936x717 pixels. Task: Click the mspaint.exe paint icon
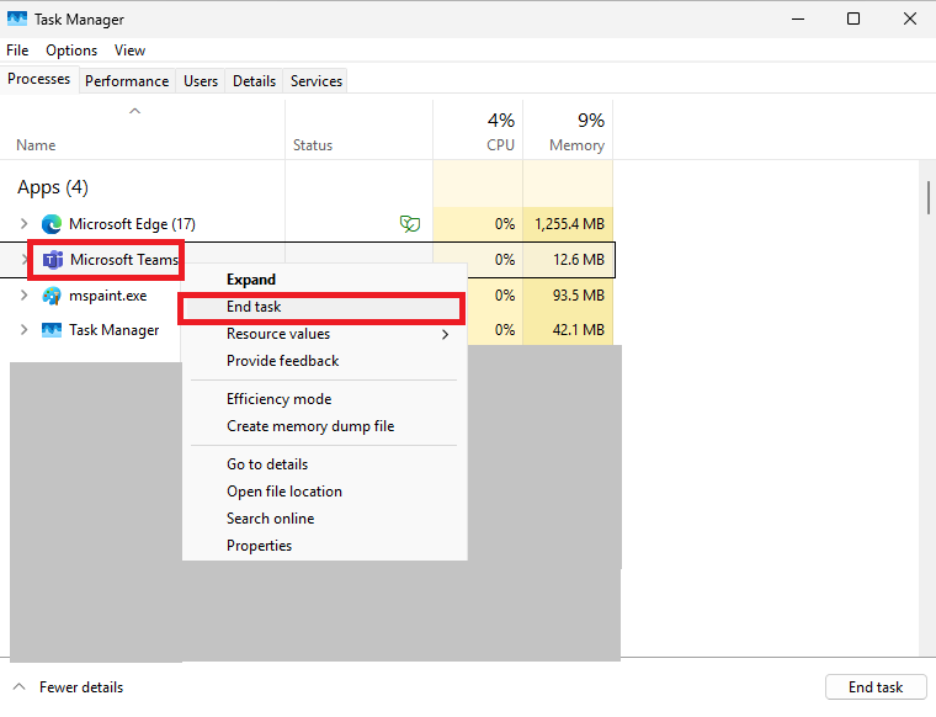click(x=52, y=296)
